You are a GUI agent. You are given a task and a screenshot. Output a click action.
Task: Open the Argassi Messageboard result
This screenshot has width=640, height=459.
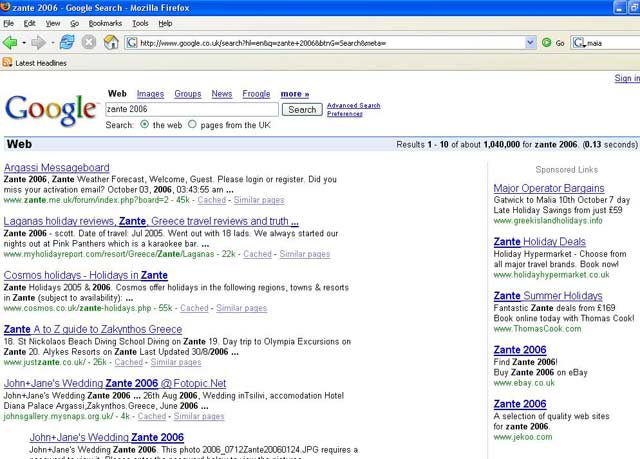point(57,167)
